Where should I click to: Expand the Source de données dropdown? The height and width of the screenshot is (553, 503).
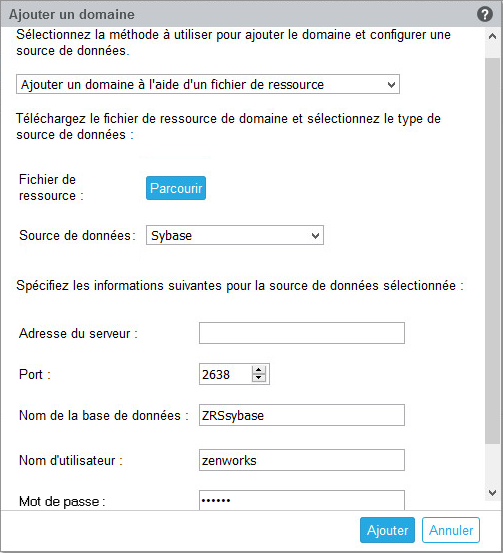(x=235, y=235)
